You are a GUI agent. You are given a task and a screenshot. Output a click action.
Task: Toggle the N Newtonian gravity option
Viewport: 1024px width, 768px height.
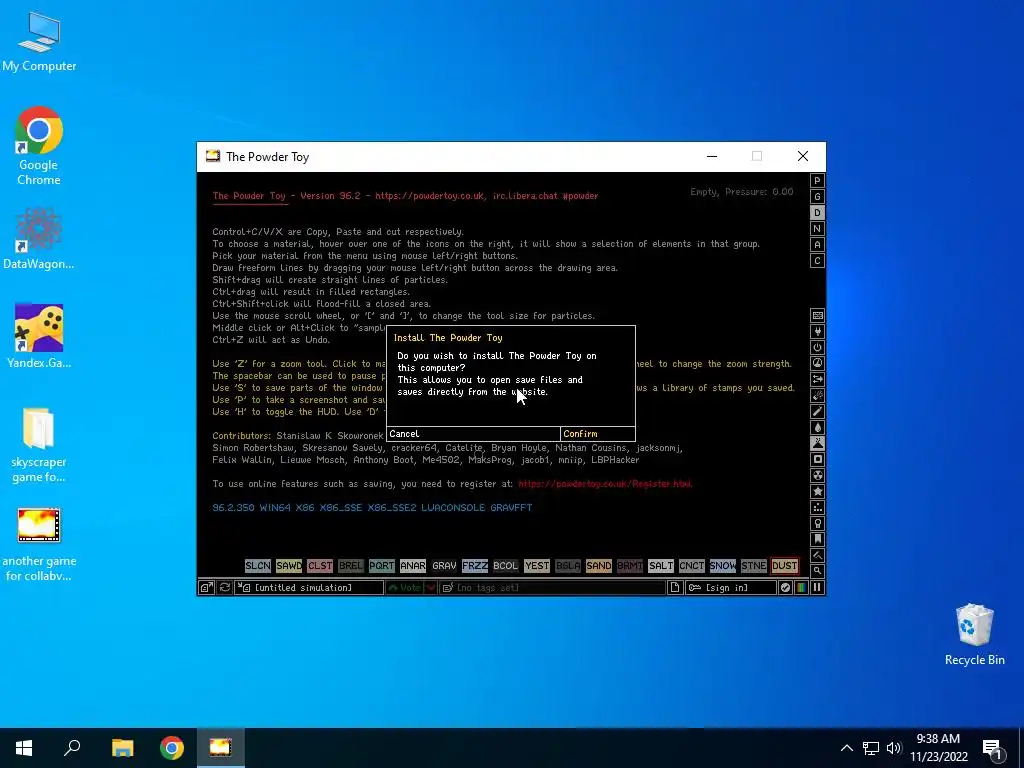pyautogui.click(x=818, y=229)
